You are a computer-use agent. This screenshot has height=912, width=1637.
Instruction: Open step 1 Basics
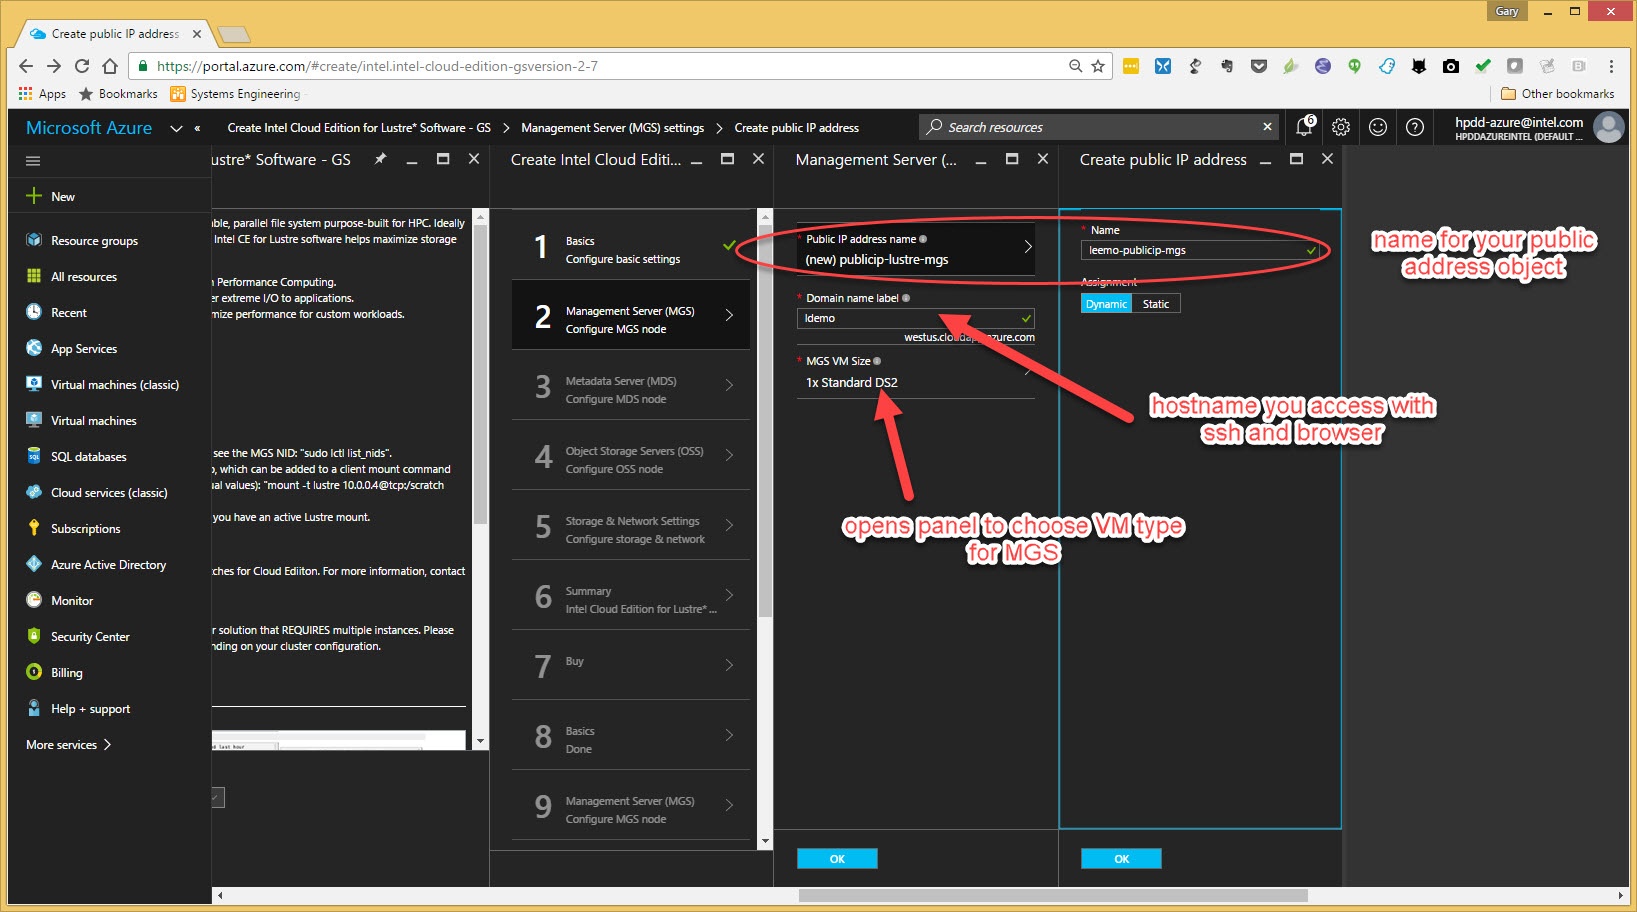(631, 245)
